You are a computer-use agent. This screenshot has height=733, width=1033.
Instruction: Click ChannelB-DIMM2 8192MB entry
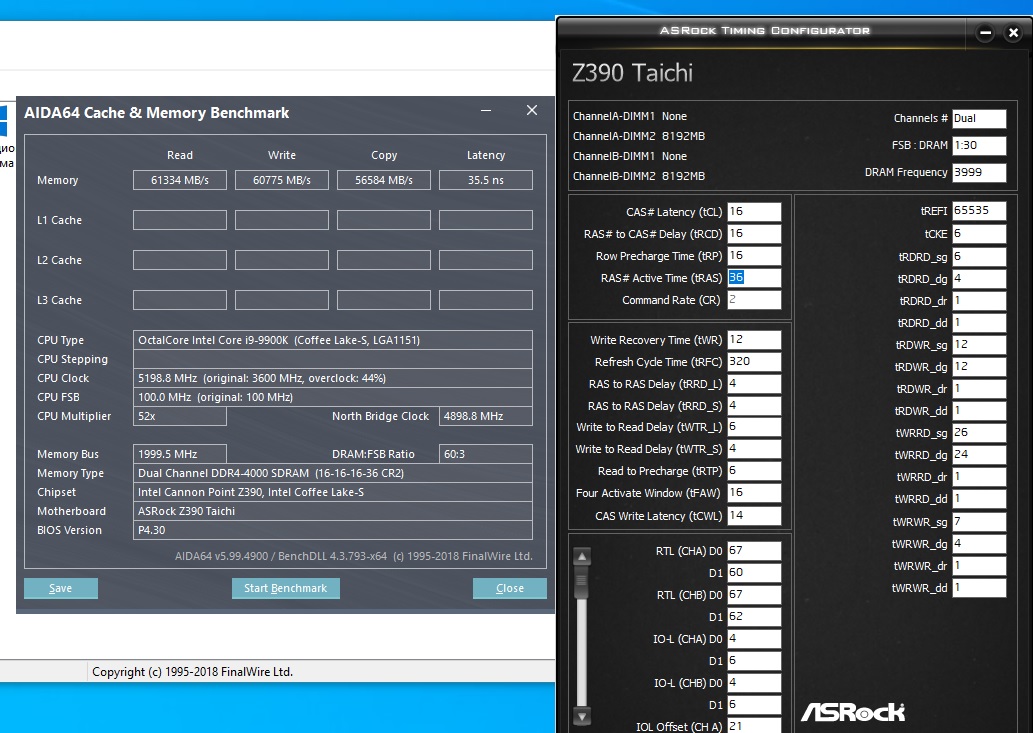639,176
